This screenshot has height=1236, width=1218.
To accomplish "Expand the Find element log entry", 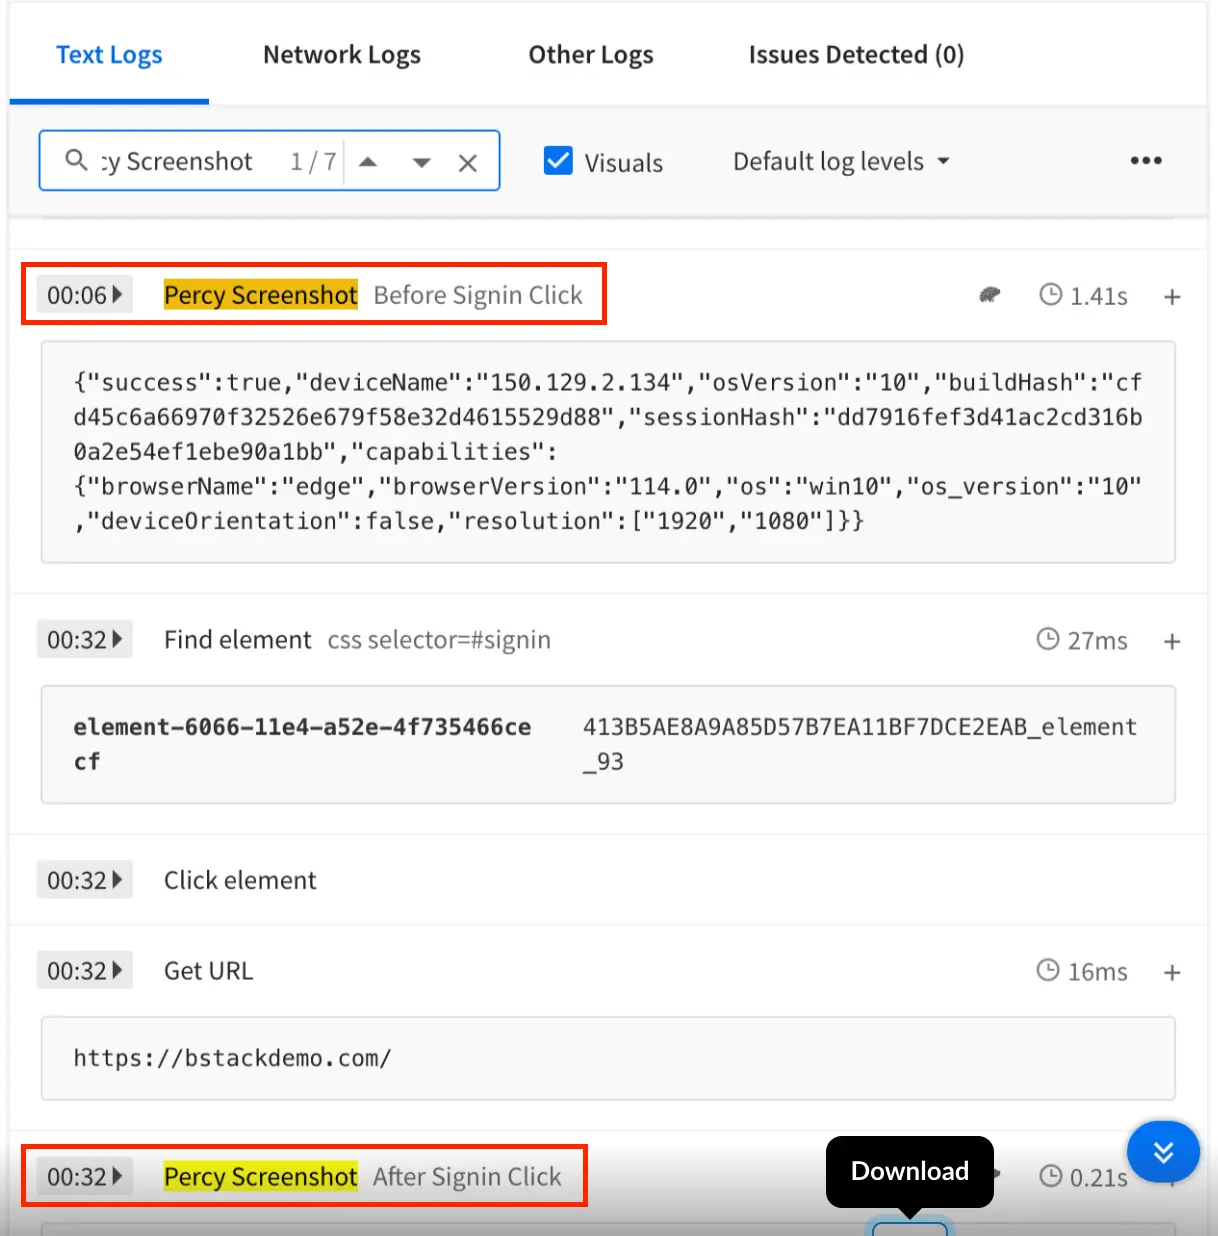I will [x=1172, y=641].
